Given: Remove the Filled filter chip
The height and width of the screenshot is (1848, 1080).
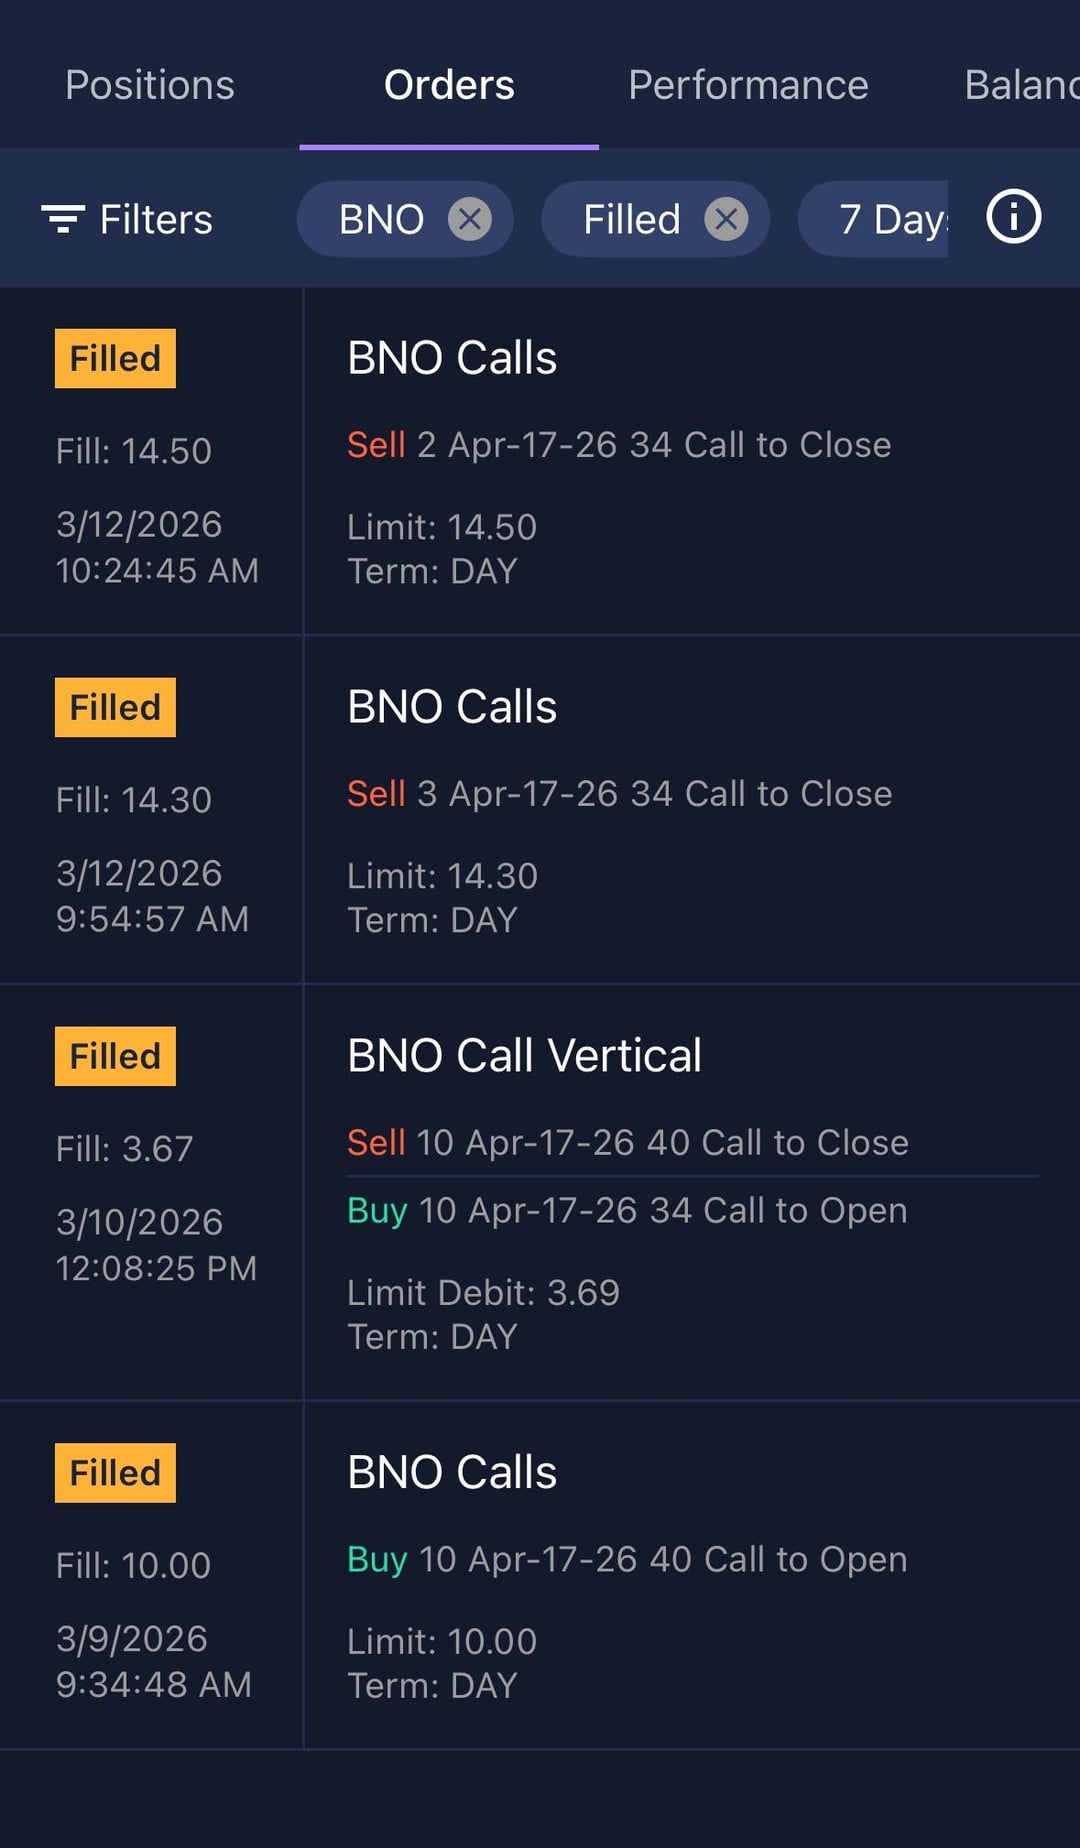Looking at the screenshot, I should 726,219.
